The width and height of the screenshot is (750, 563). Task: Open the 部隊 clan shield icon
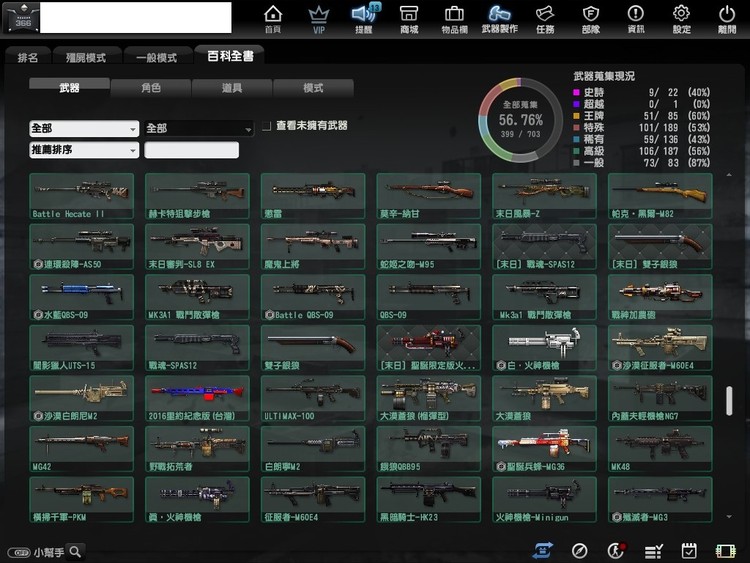tap(591, 19)
